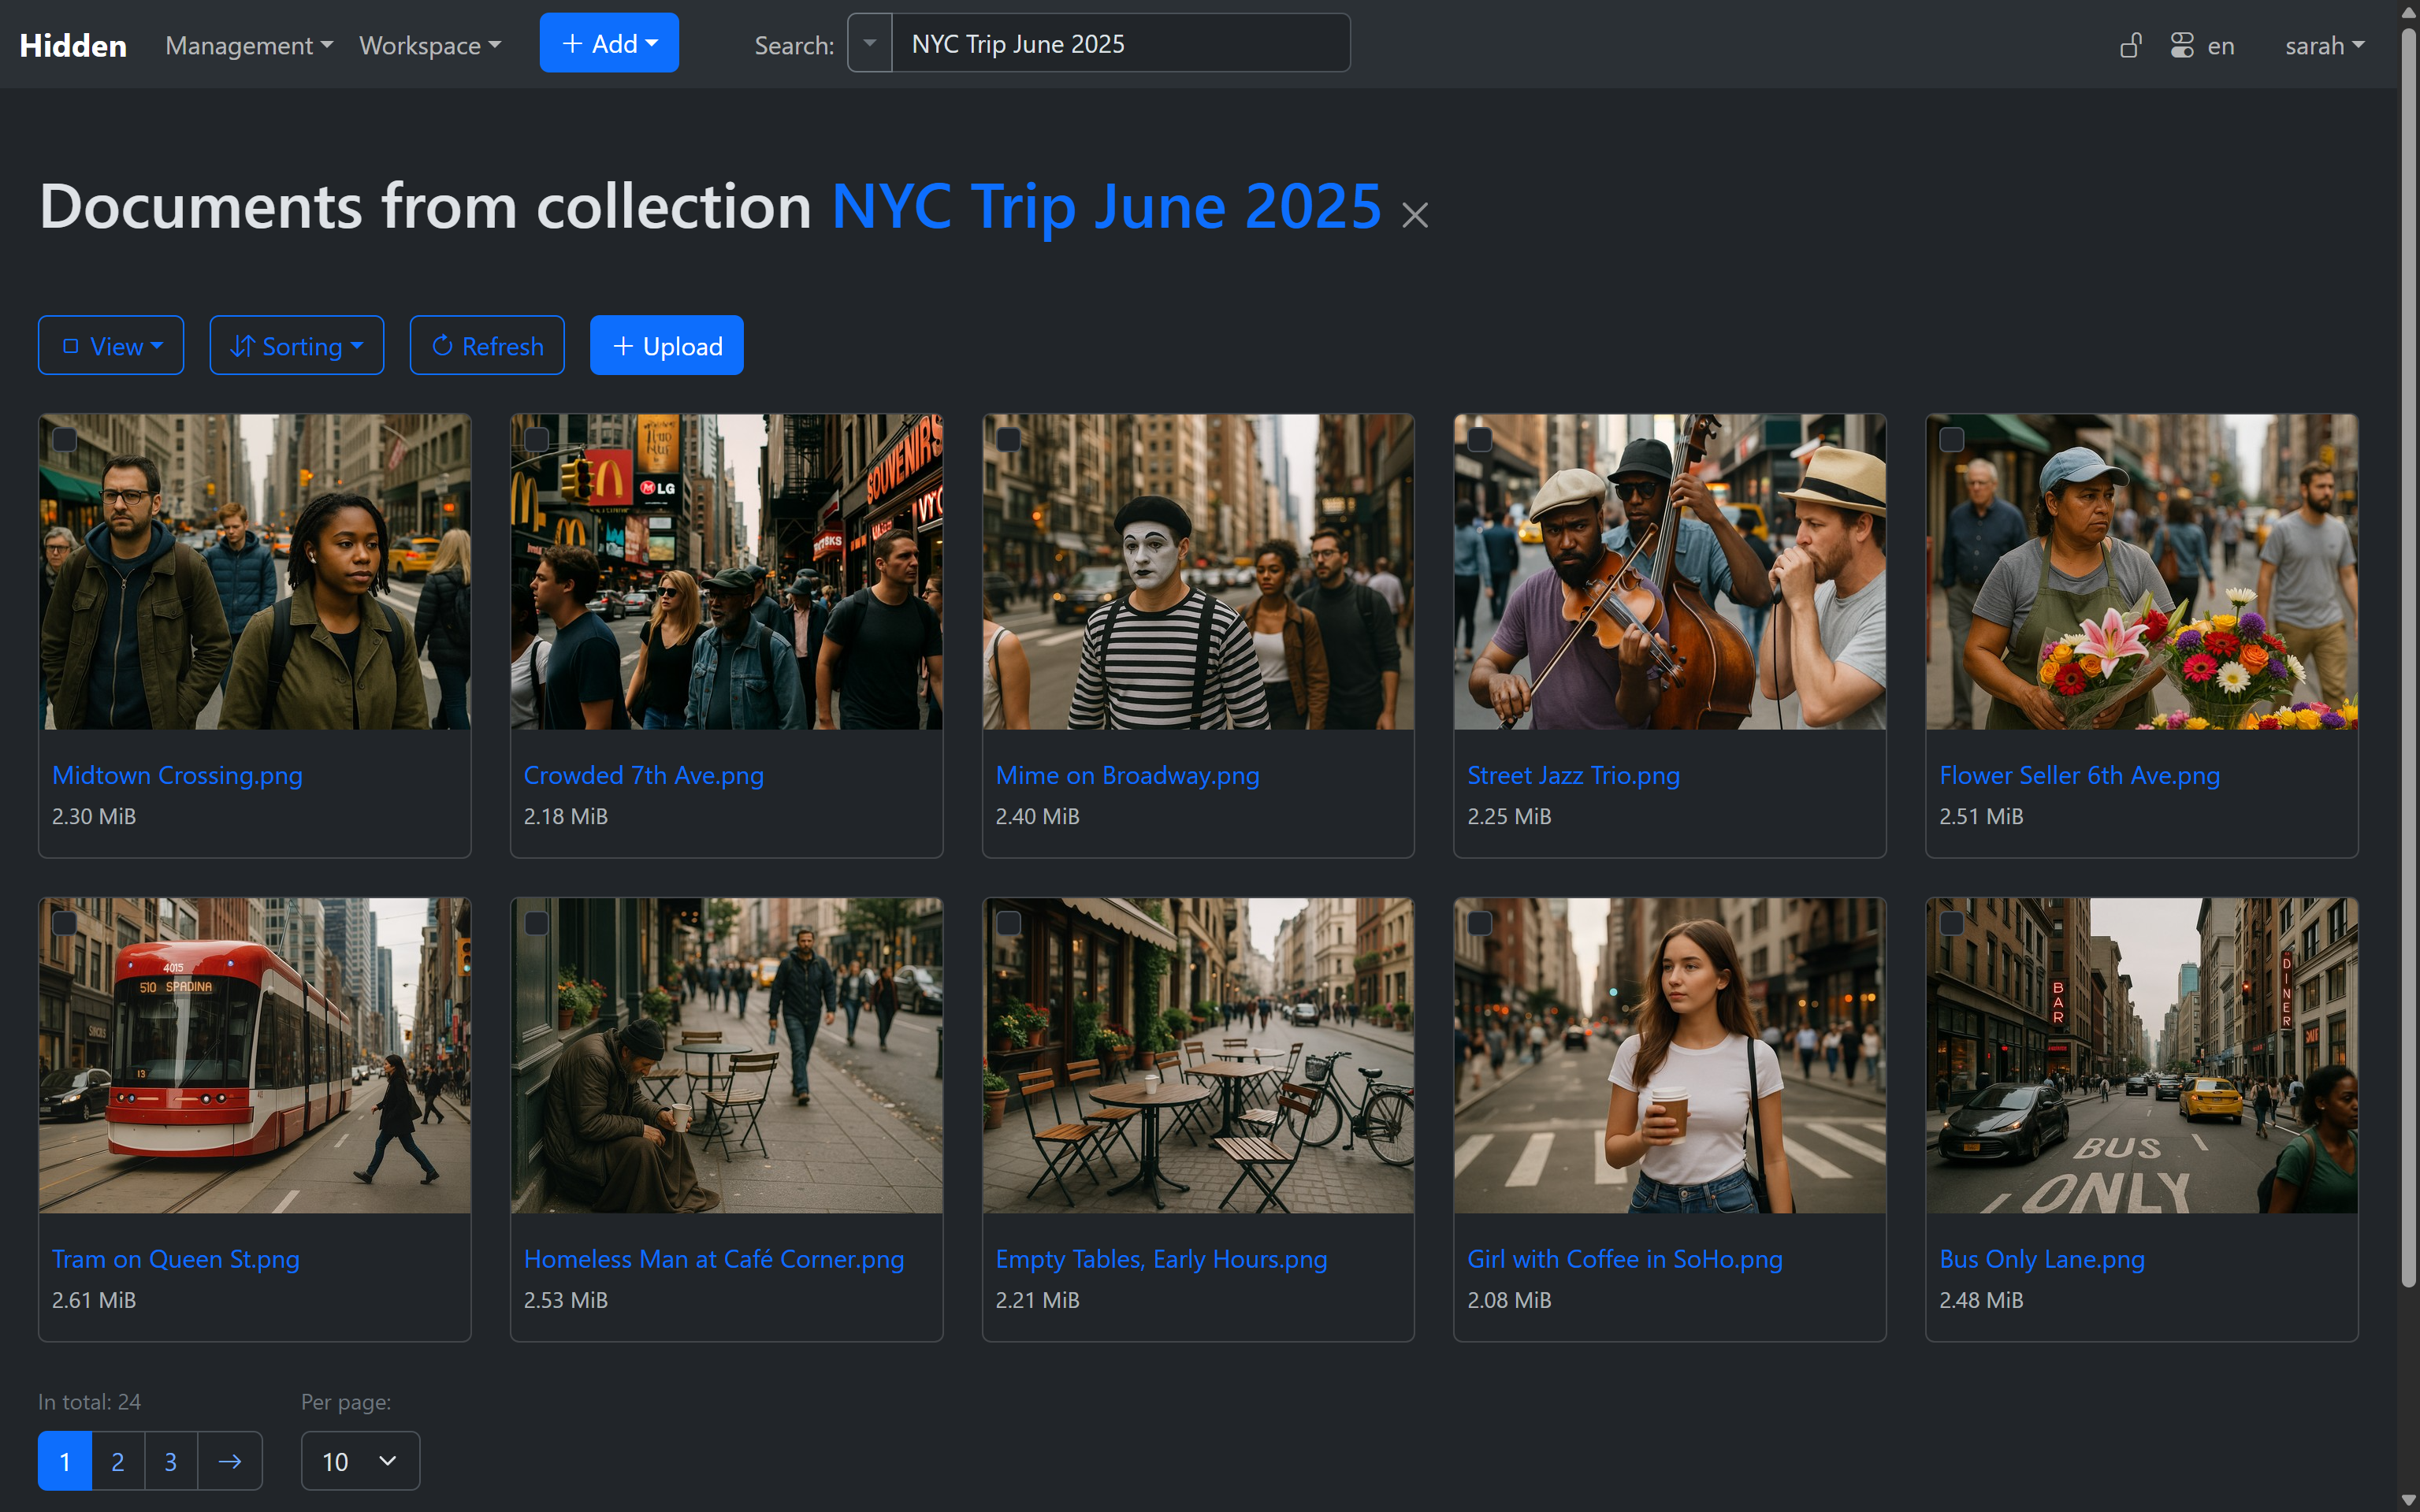This screenshot has width=2420, height=1512.
Task: Click the "2.61 MiB" size text
Action: coord(94,1300)
